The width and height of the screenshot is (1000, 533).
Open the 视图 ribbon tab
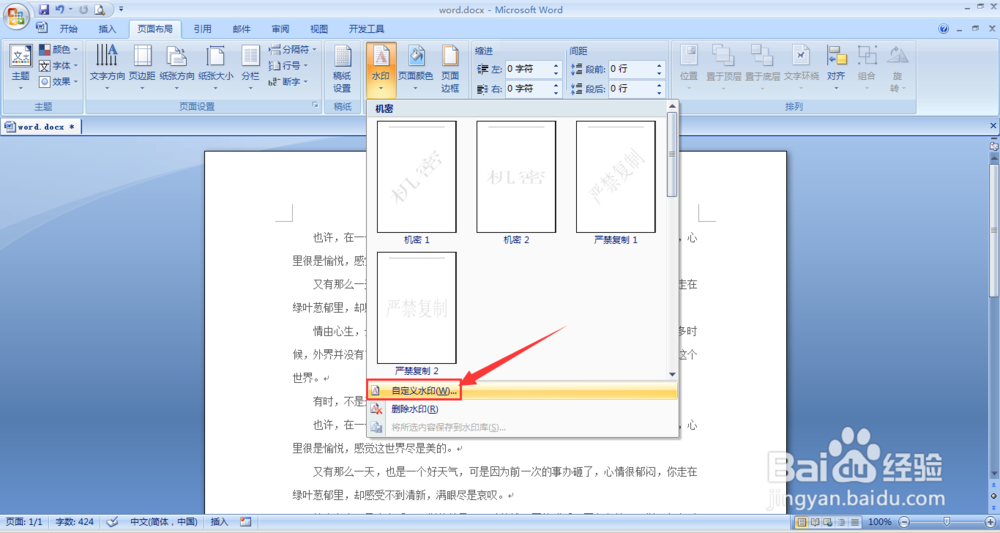coord(319,29)
